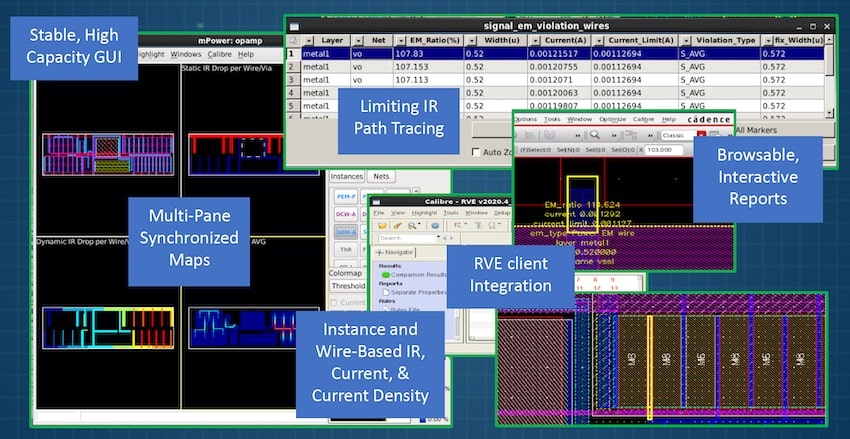Open folder icon in Calibre RVE toolbar
The image size is (850, 439).
(x=382, y=225)
